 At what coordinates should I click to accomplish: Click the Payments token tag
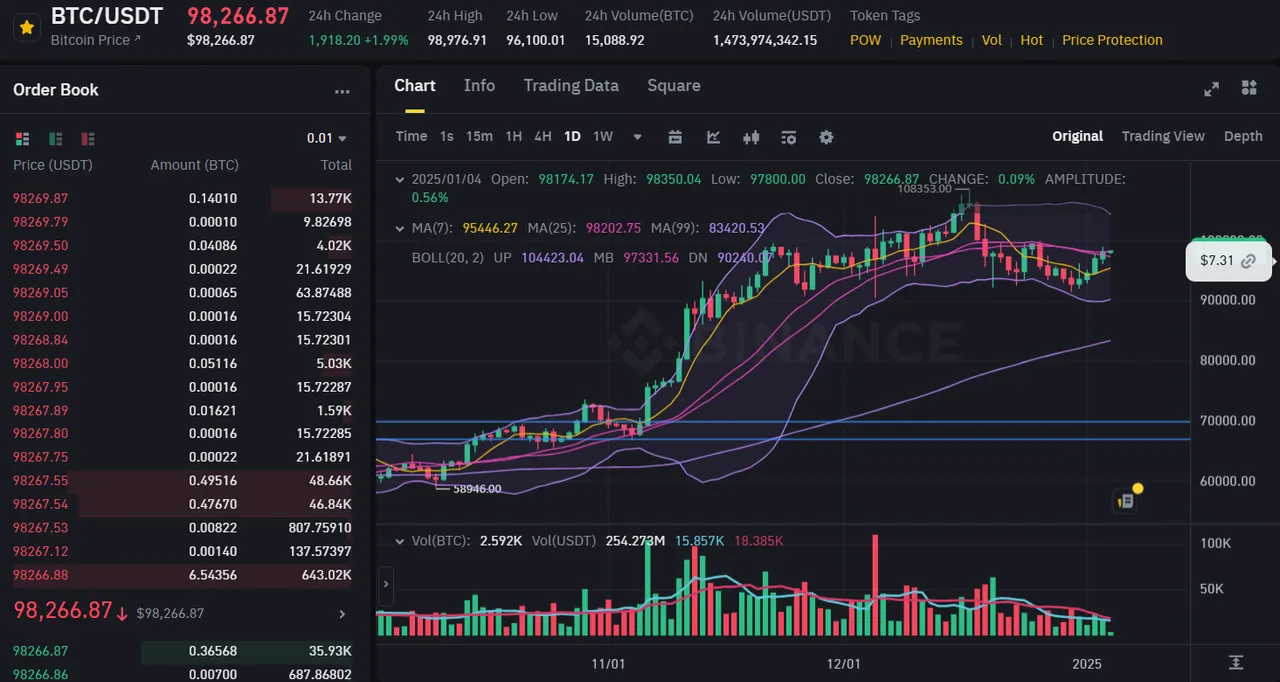931,40
